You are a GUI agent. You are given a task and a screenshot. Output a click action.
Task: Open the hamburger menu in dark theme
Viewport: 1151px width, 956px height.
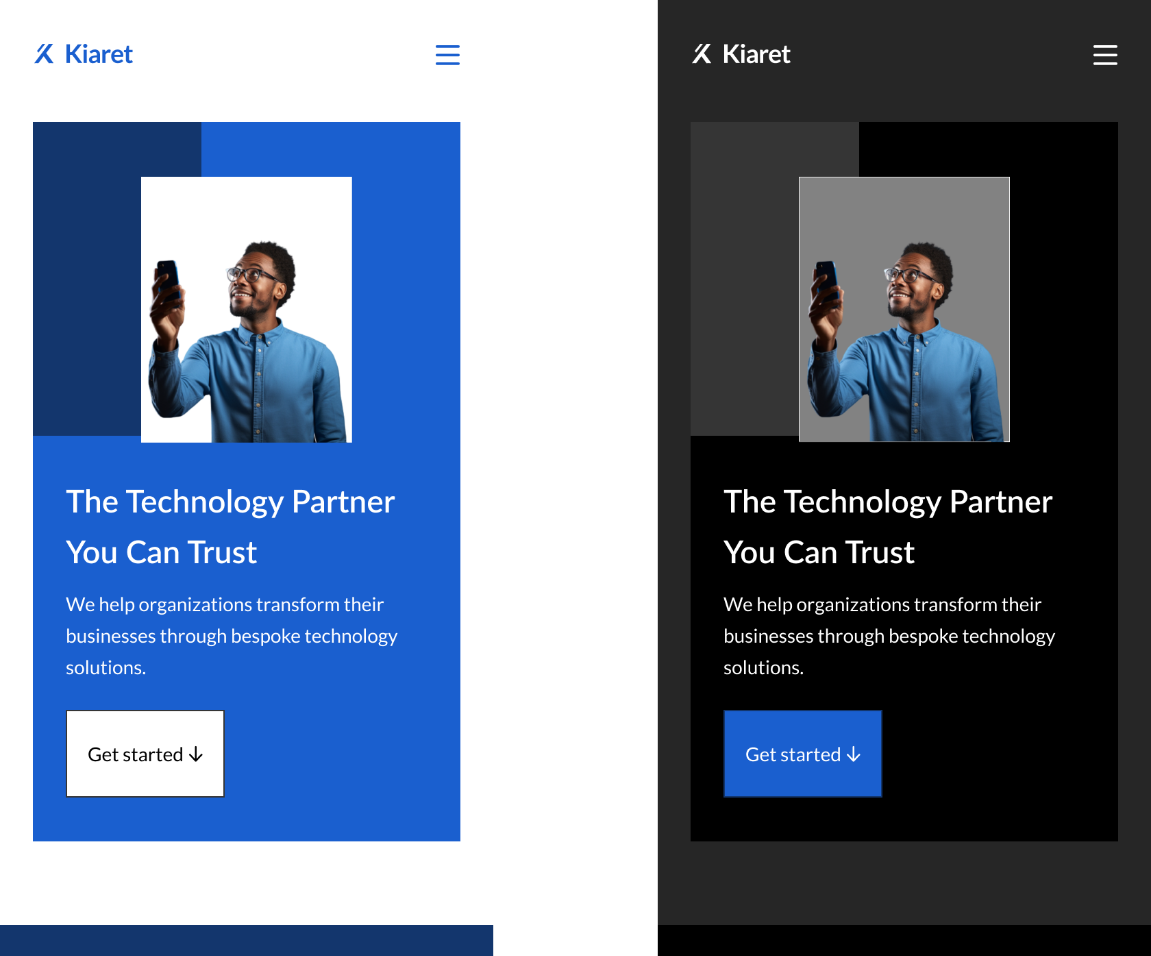point(1105,55)
